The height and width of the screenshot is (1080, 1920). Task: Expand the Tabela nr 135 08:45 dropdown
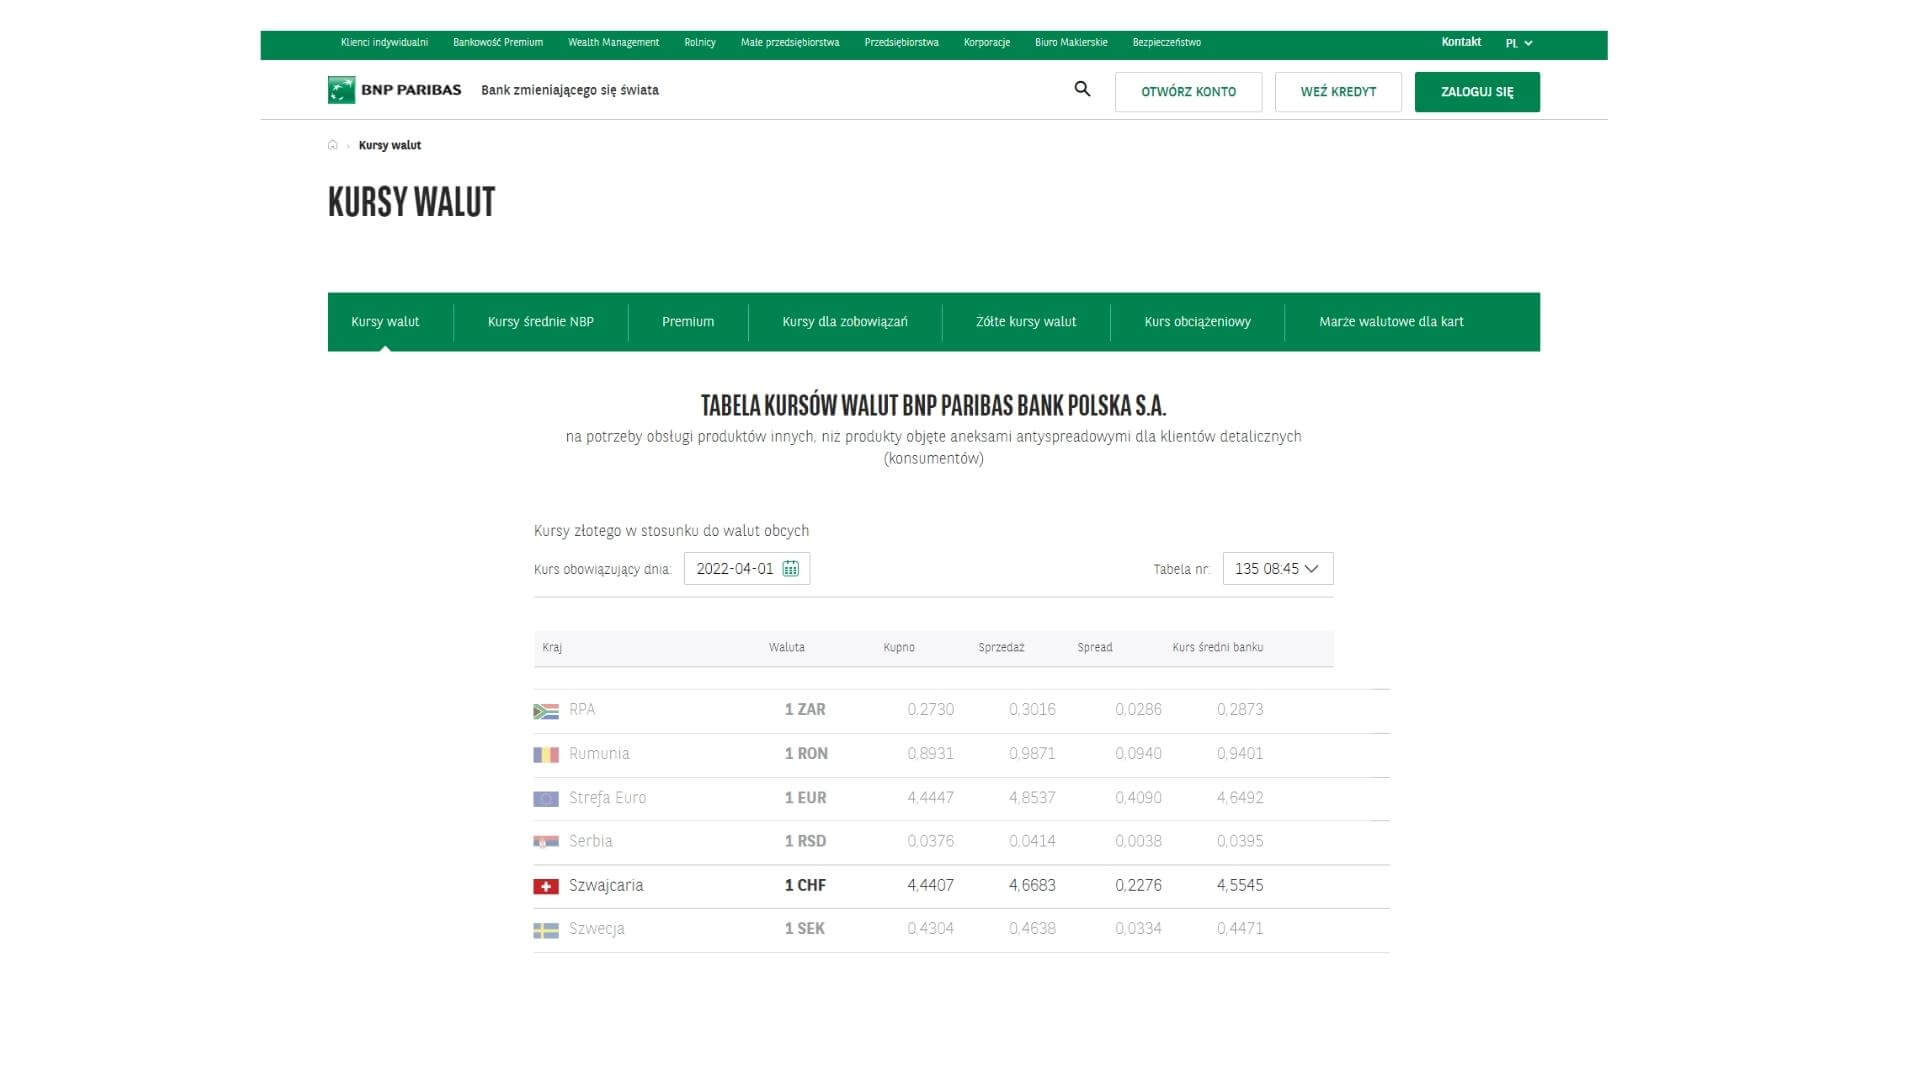(1278, 568)
